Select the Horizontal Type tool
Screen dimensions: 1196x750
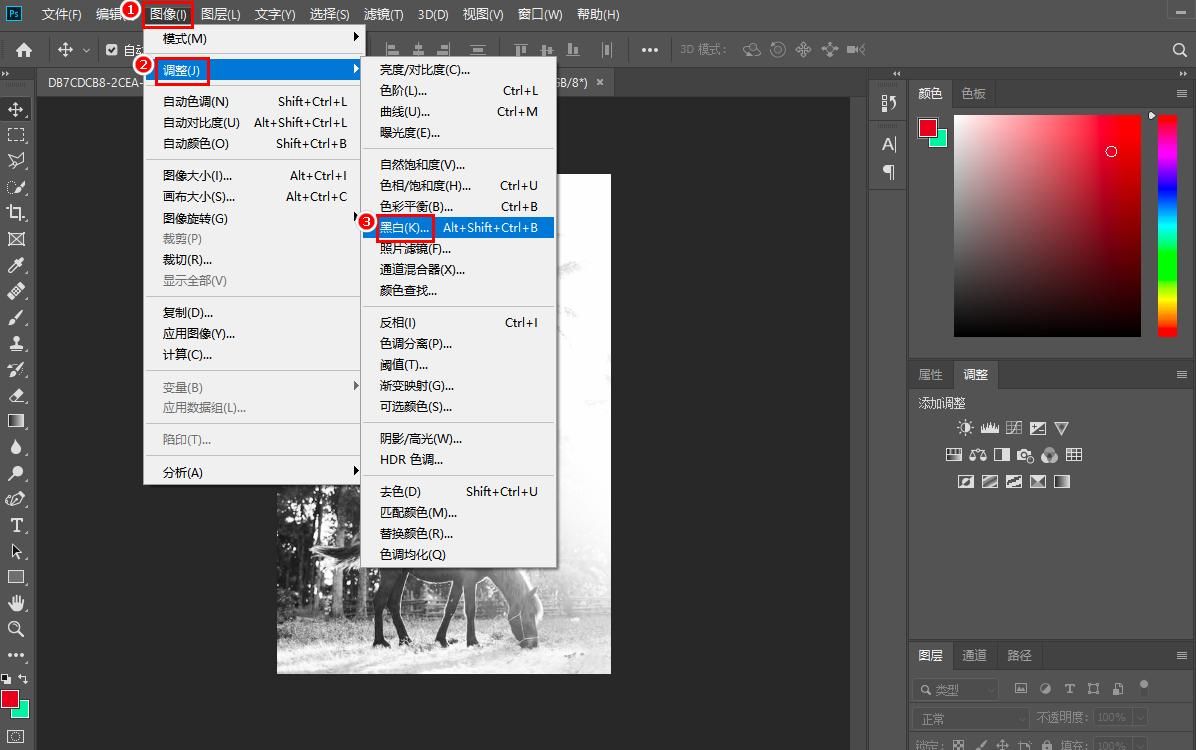pos(16,525)
